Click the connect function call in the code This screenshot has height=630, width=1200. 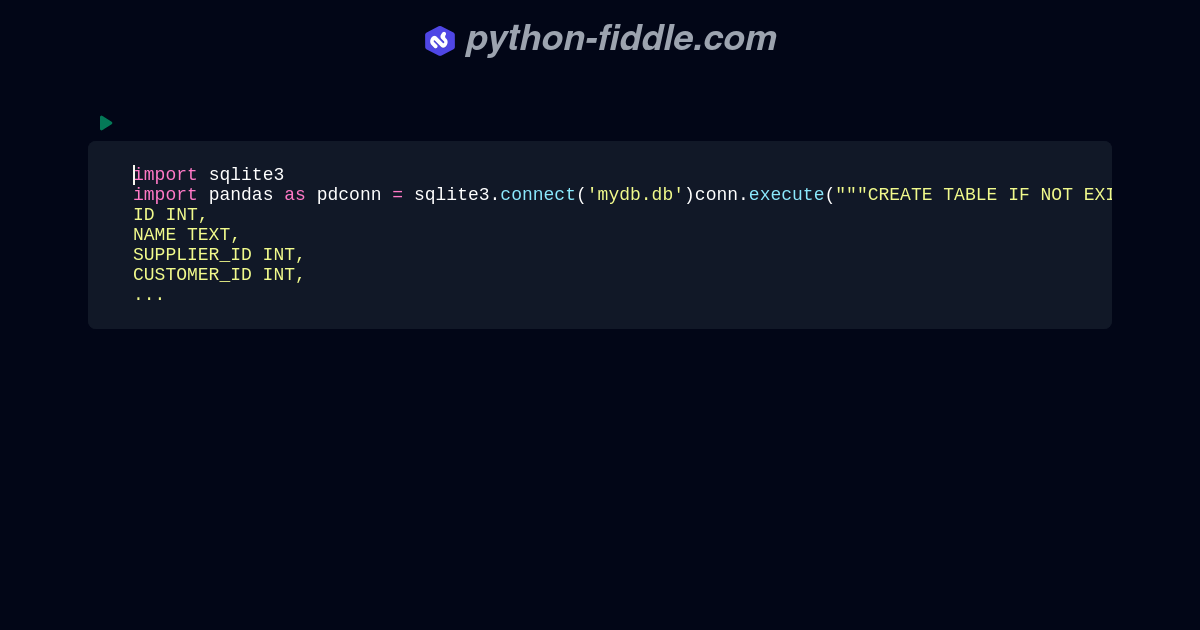click(x=538, y=195)
